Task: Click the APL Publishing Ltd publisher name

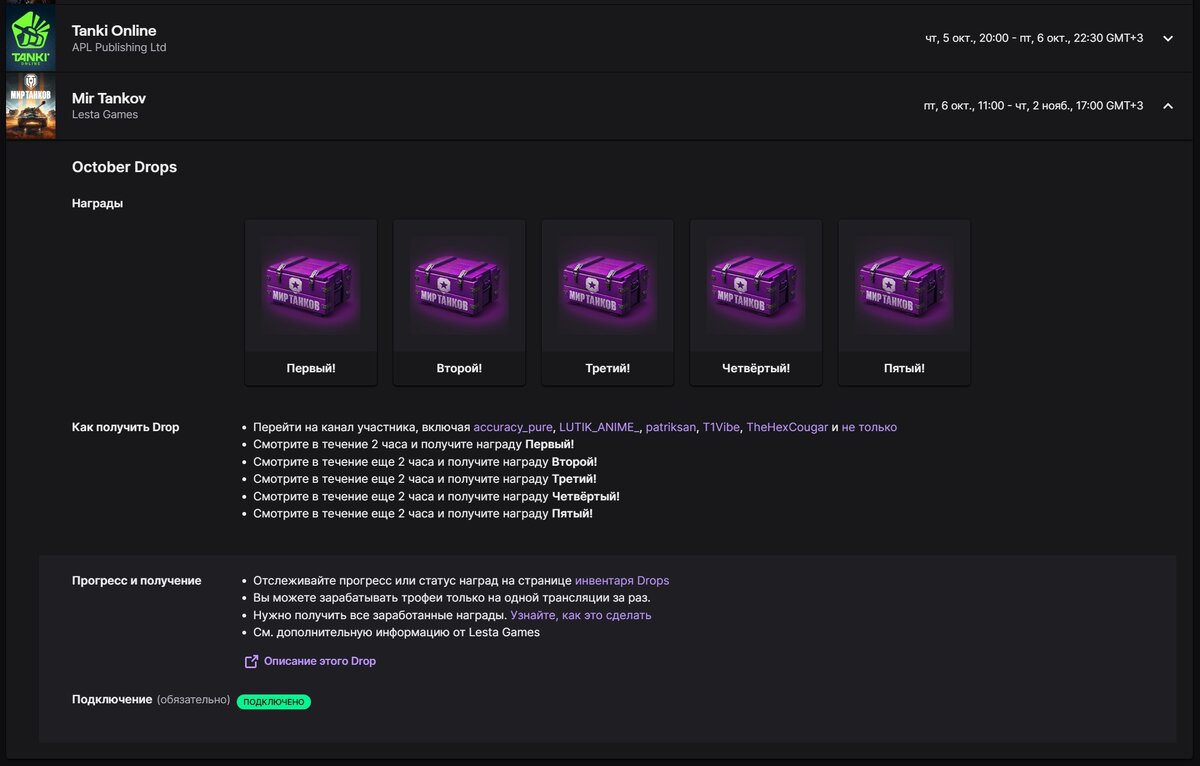Action: click(119, 48)
